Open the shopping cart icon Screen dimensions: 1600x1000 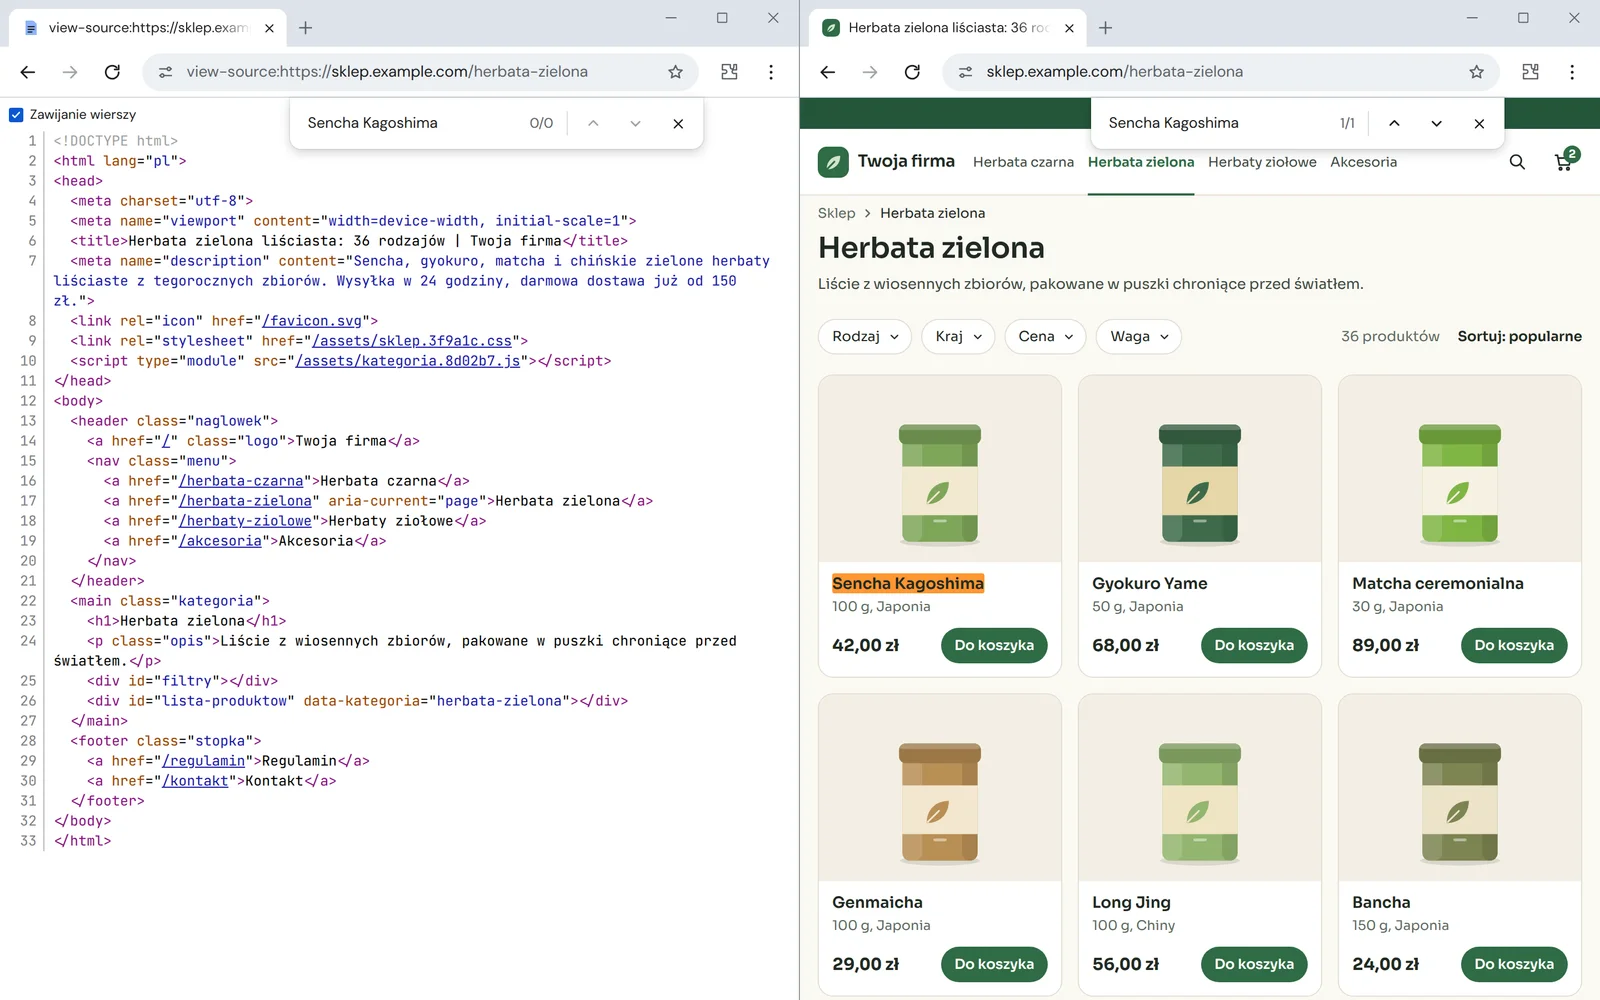pos(1565,160)
